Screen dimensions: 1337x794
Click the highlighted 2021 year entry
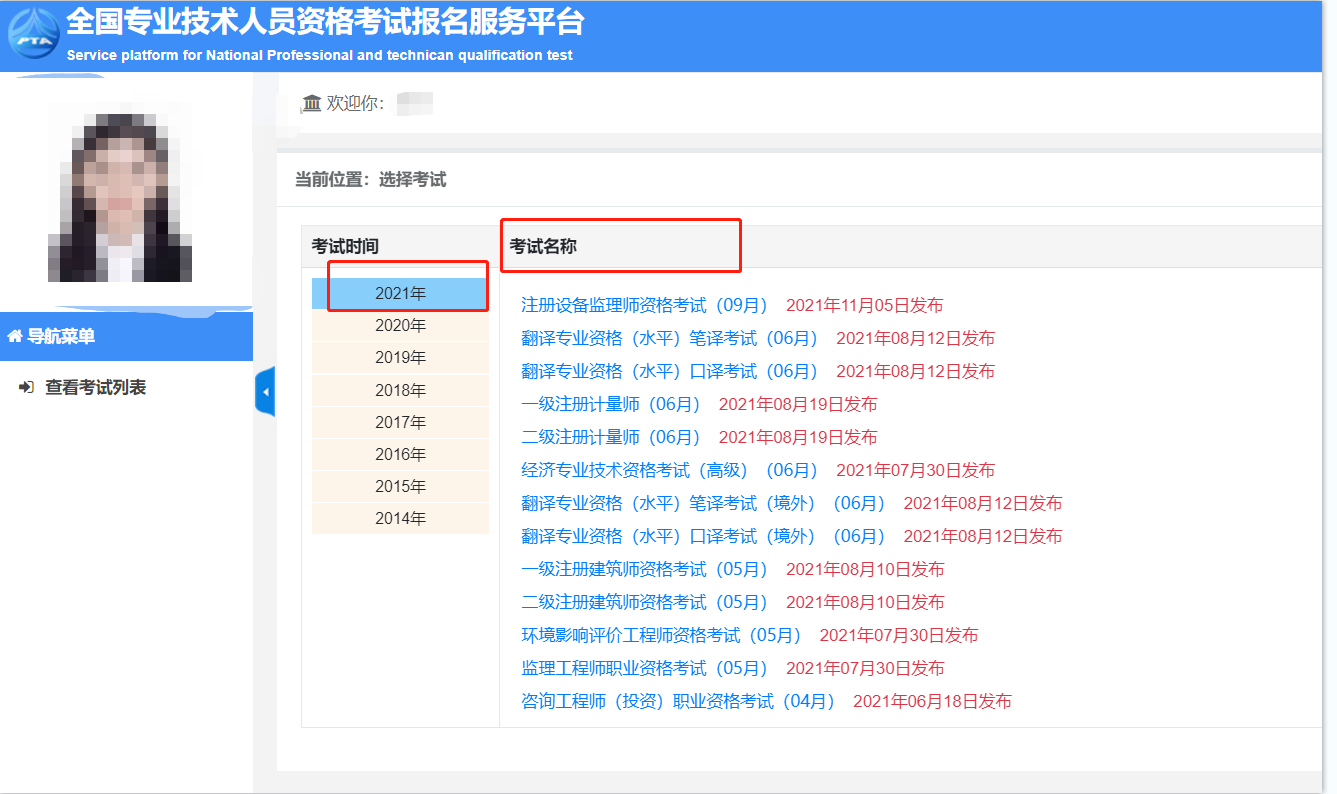[x=399, y=292]
